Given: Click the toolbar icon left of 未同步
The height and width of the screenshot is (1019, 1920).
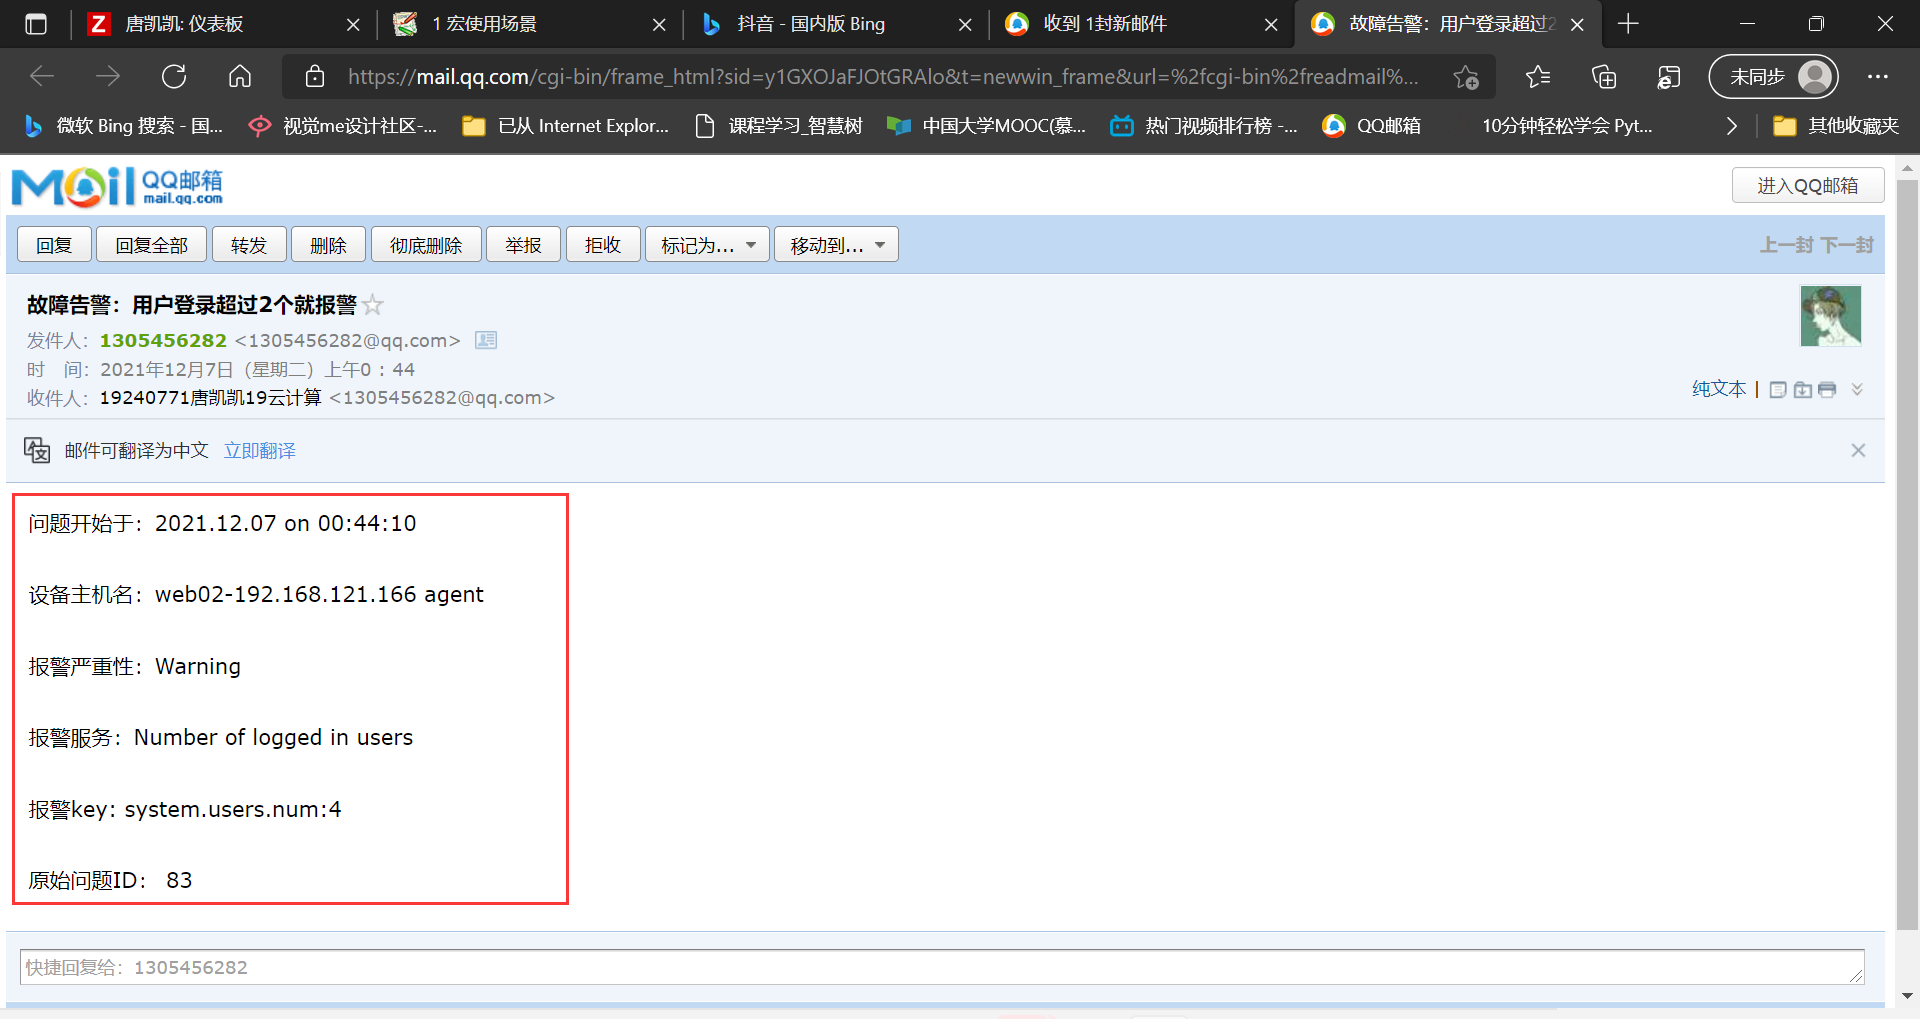Looking at the screenshot, I should click(x=1669, y=77).
